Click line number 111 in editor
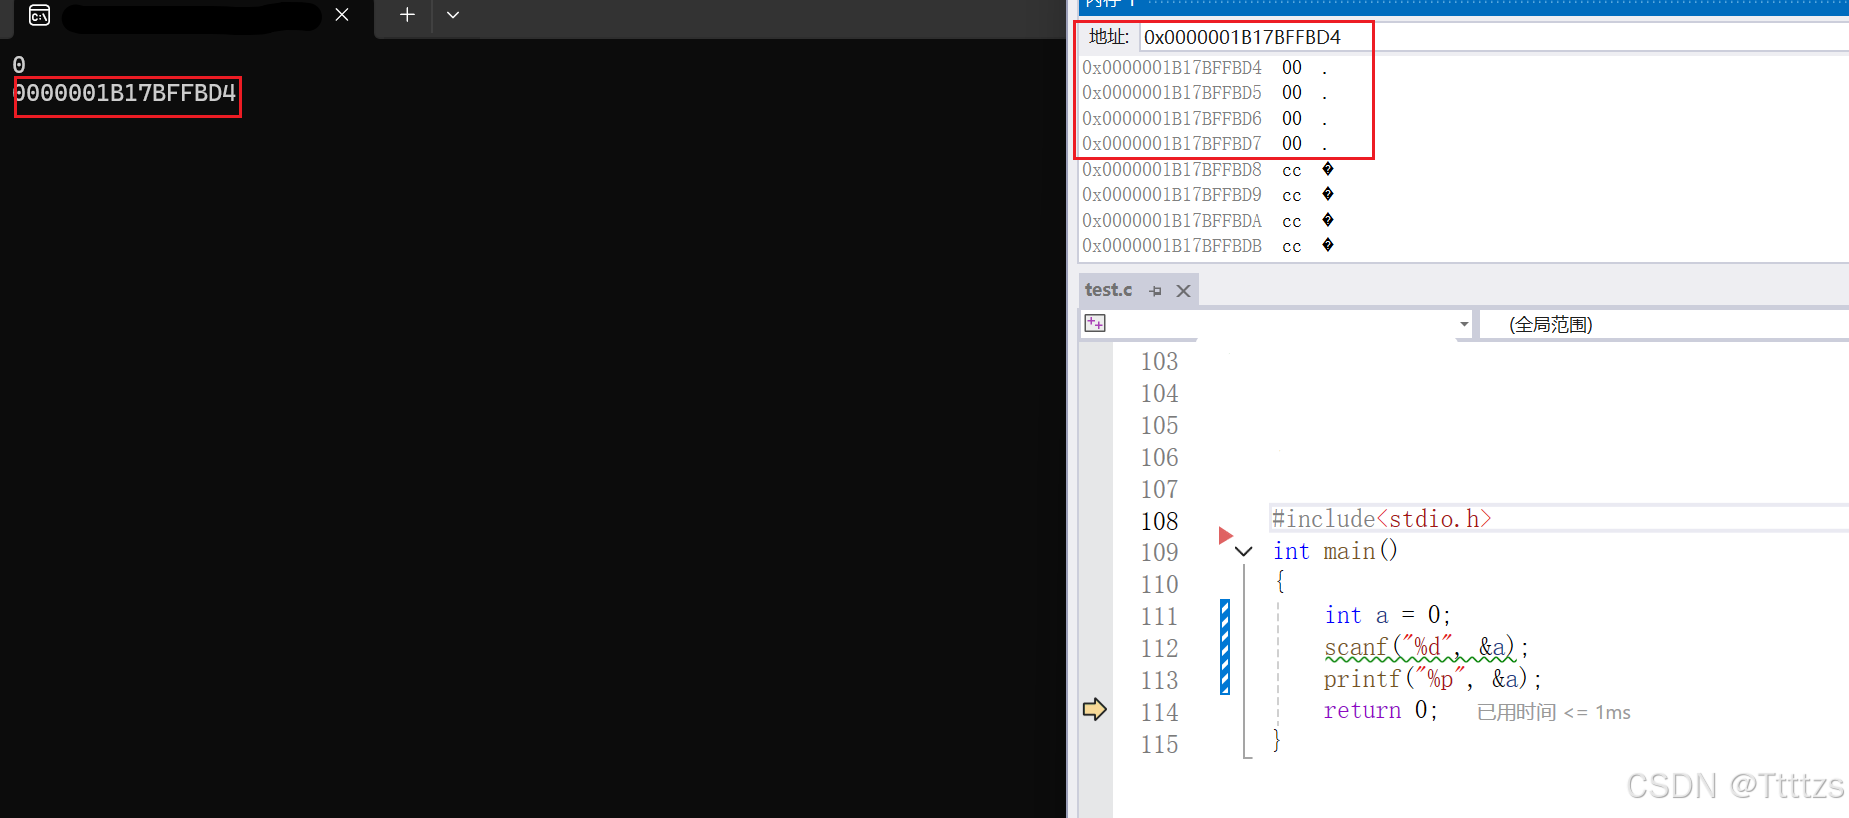The height and width of the screenshot is (818, 1849). click(x=1160, y=616)
